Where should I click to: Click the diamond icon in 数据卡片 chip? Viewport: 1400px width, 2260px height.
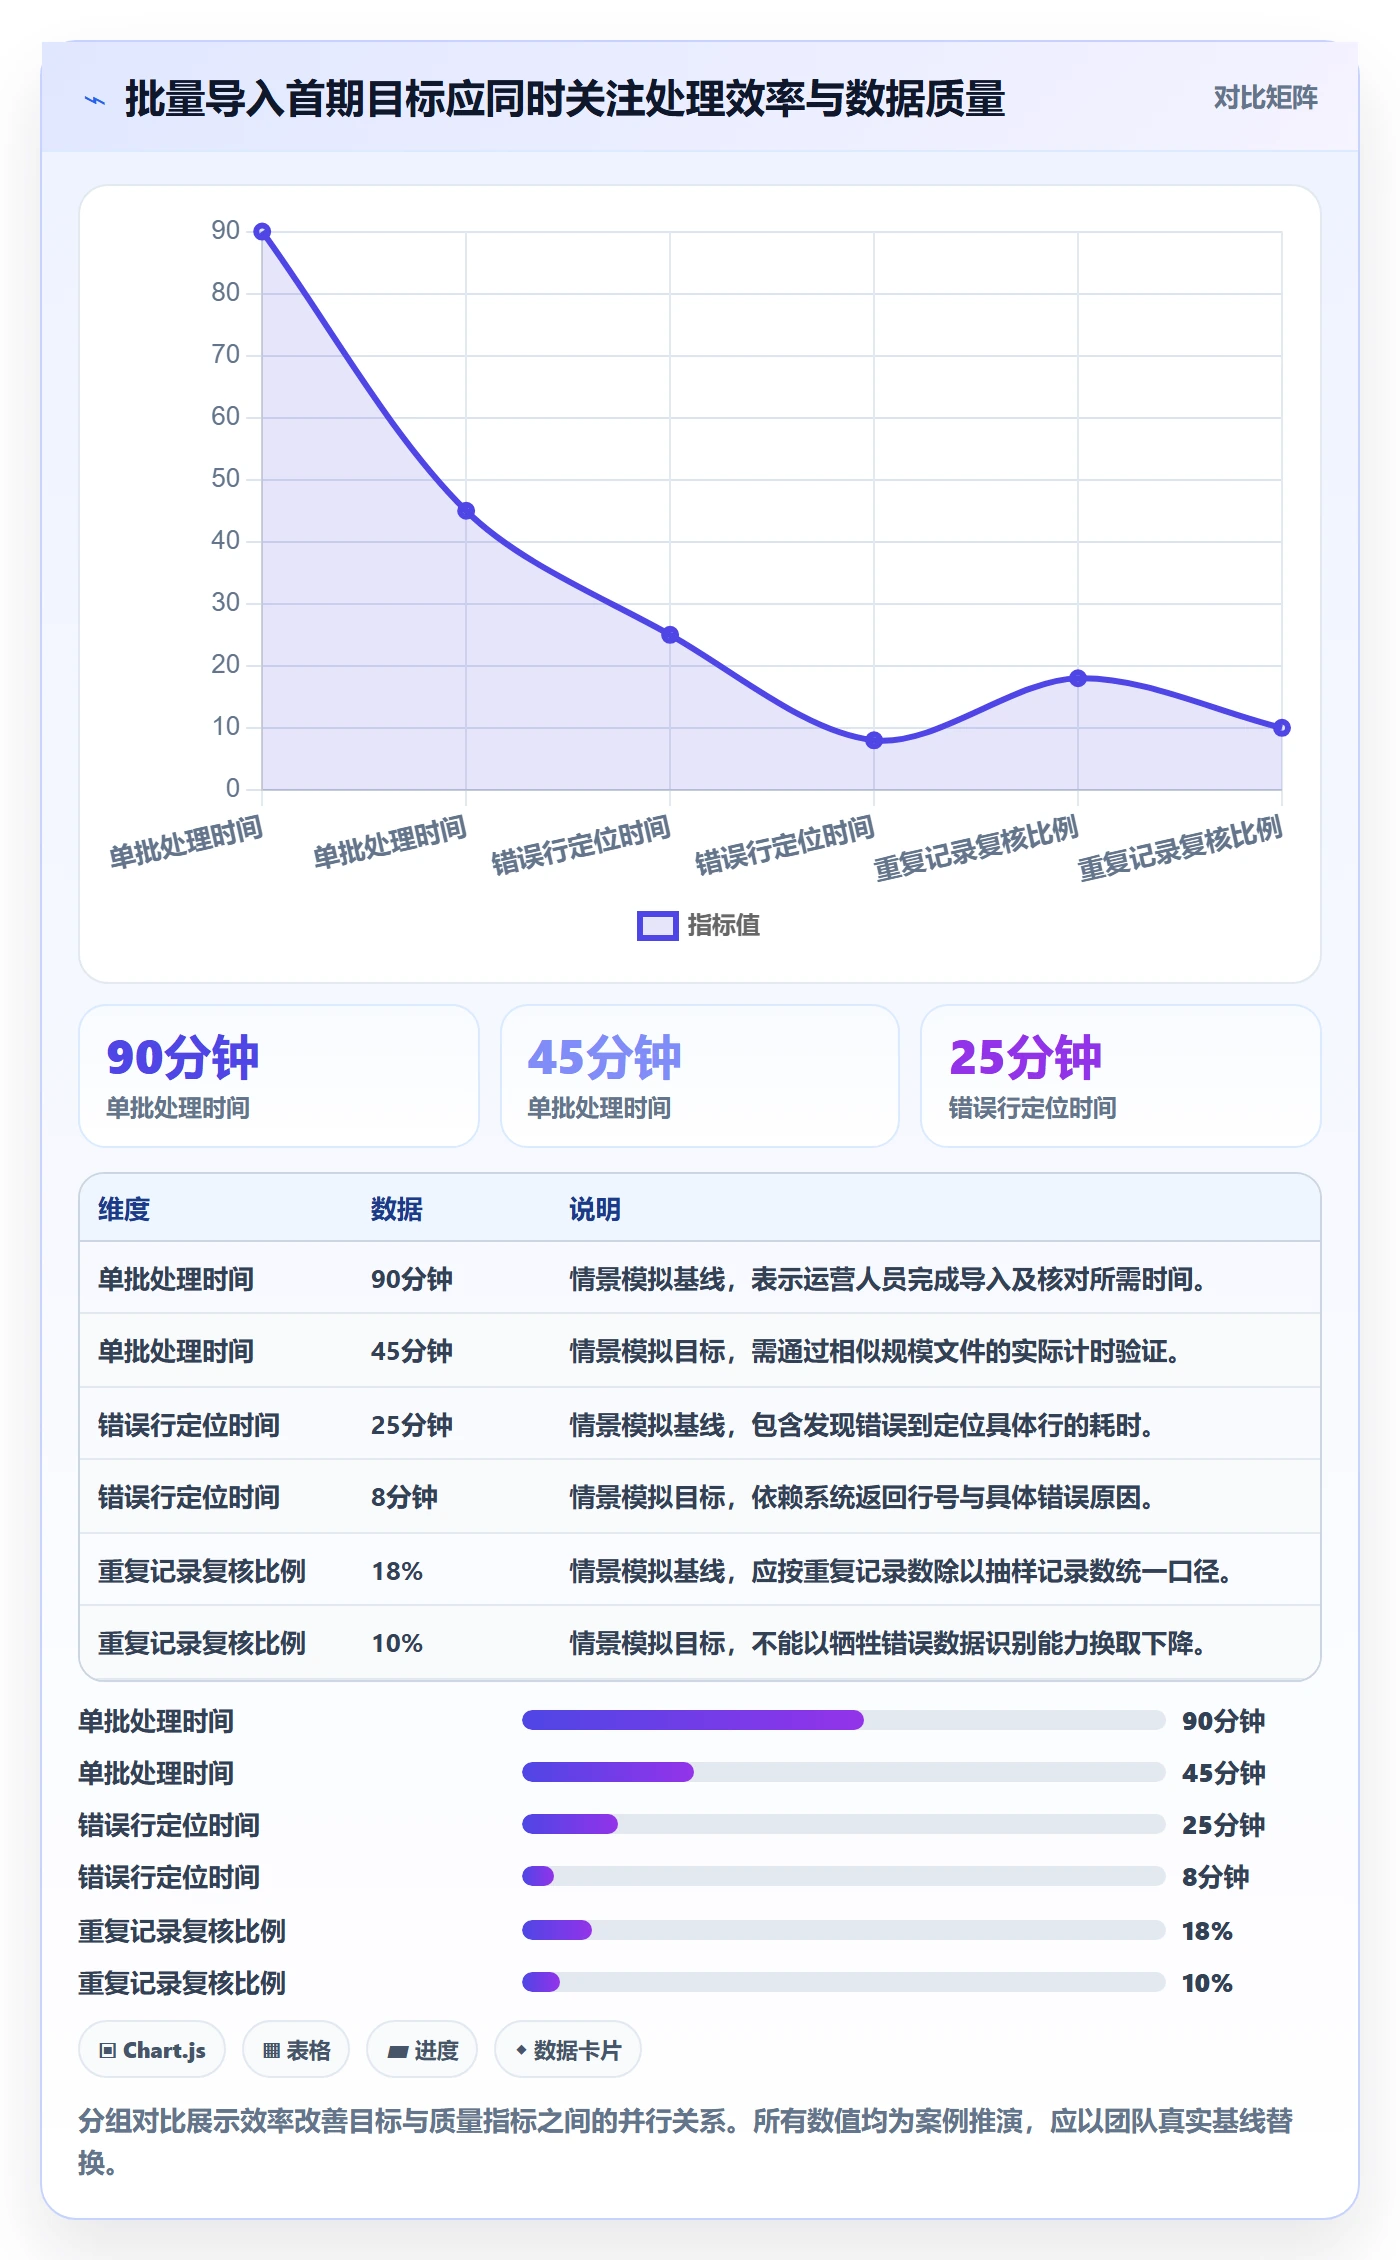[x=521, y=2050]
